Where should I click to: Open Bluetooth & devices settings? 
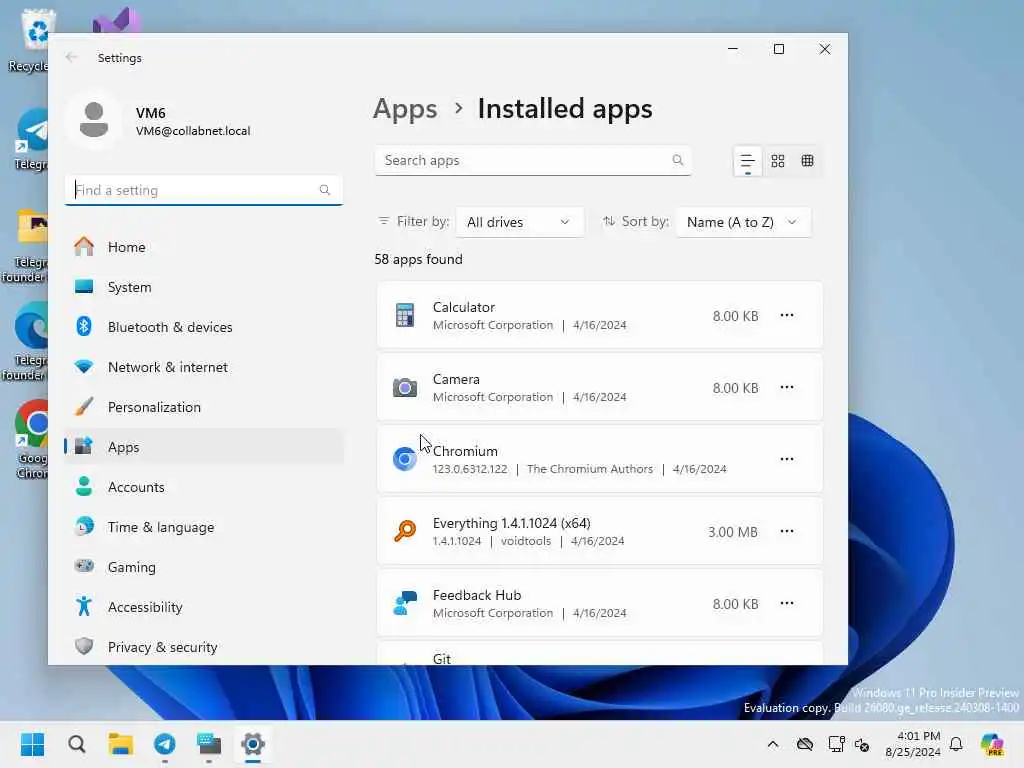pyautogui.click(x=204, y=327)
